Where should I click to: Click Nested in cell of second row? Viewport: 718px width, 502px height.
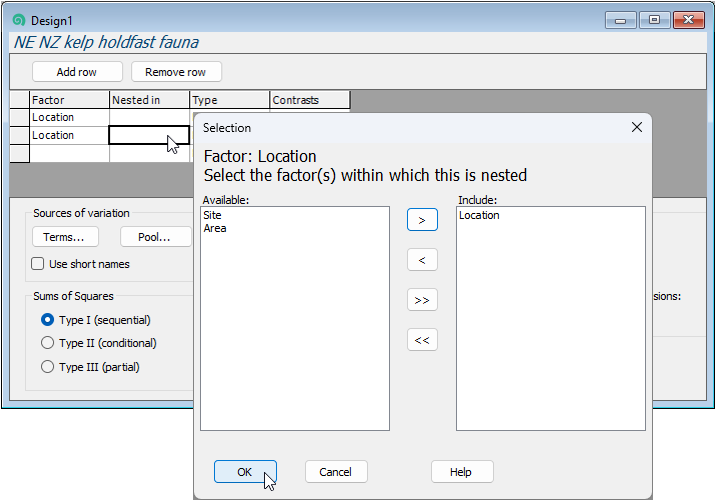point(149,135)
